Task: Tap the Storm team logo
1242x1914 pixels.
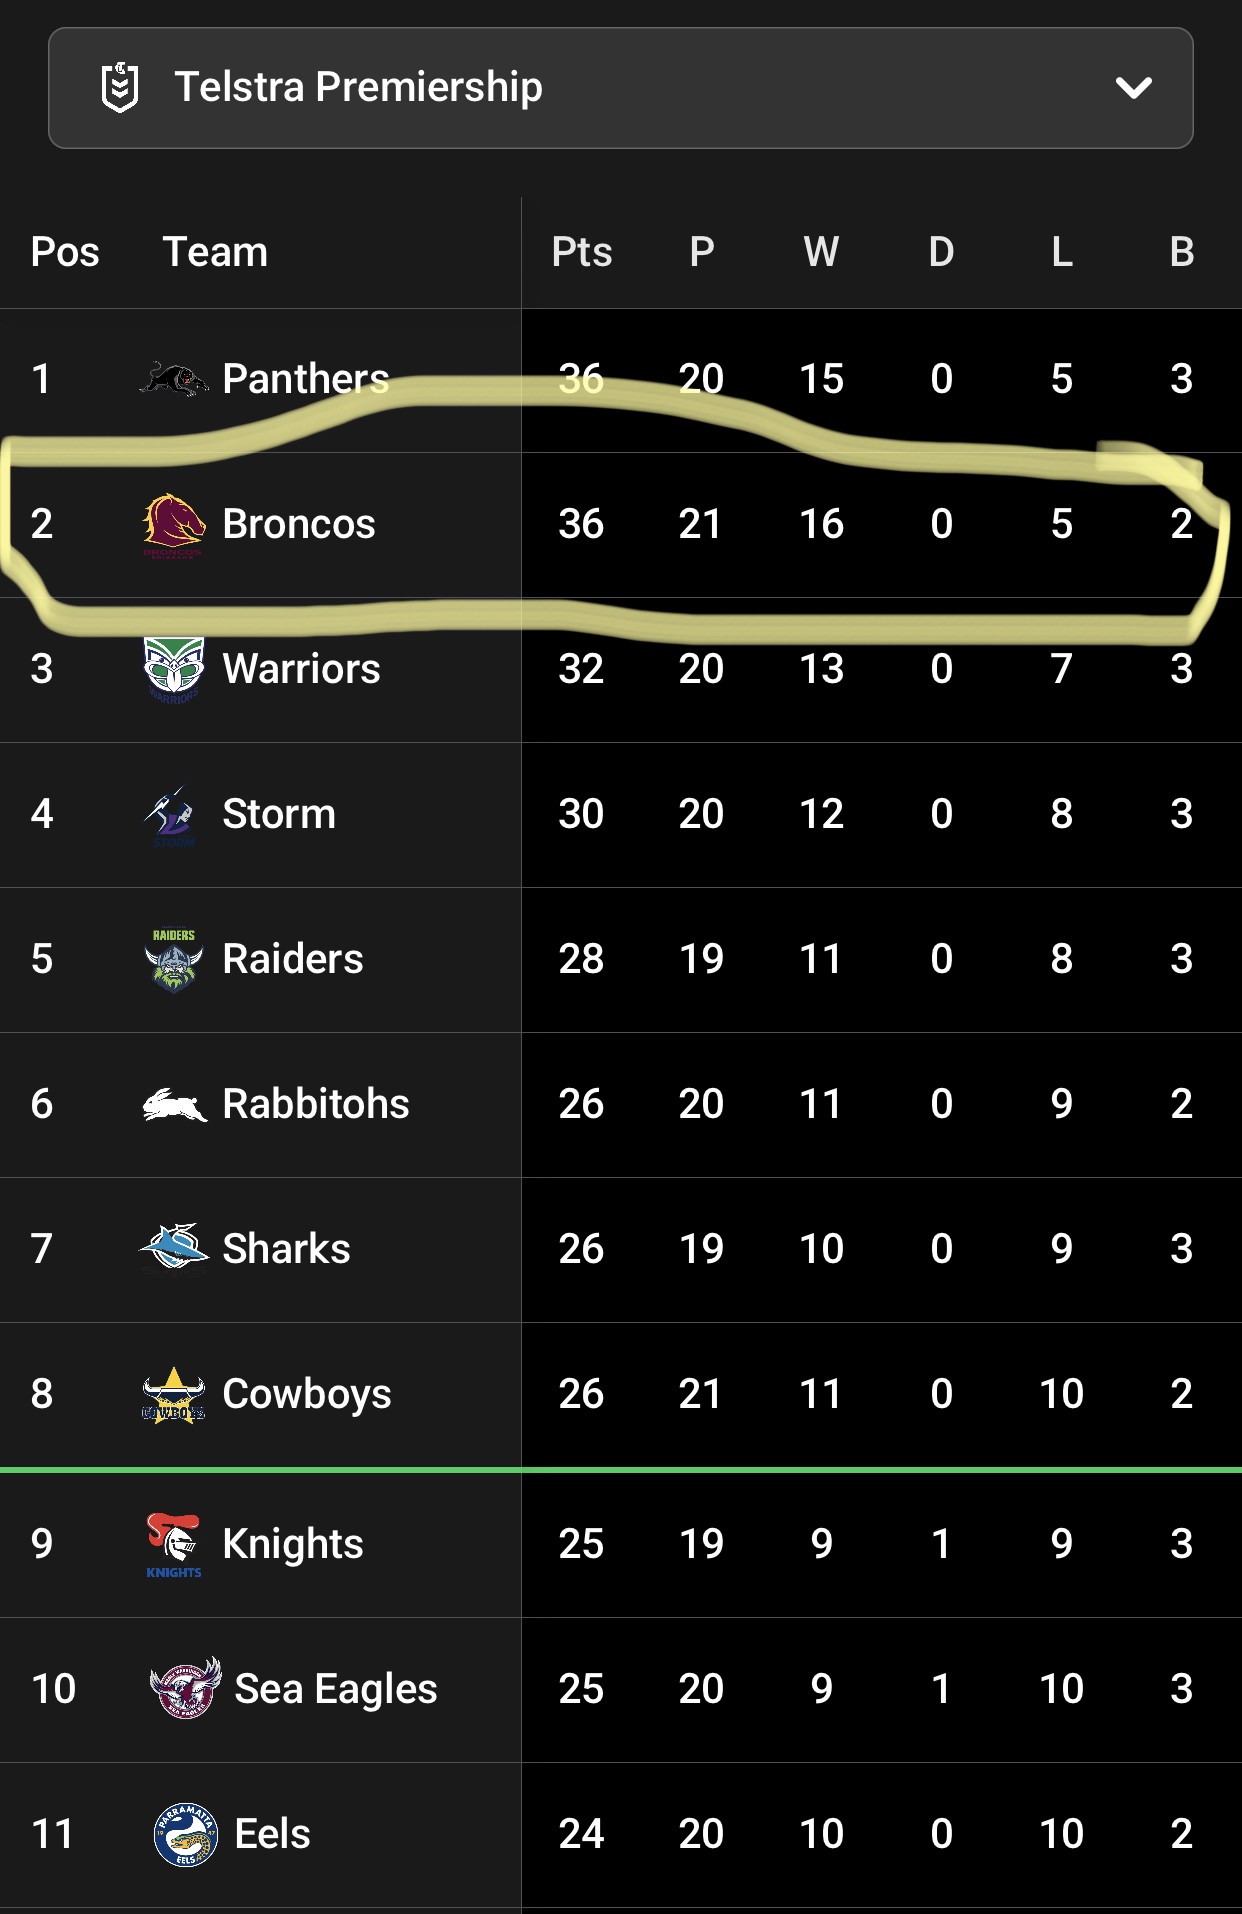Action: click(x=173, y=815)
